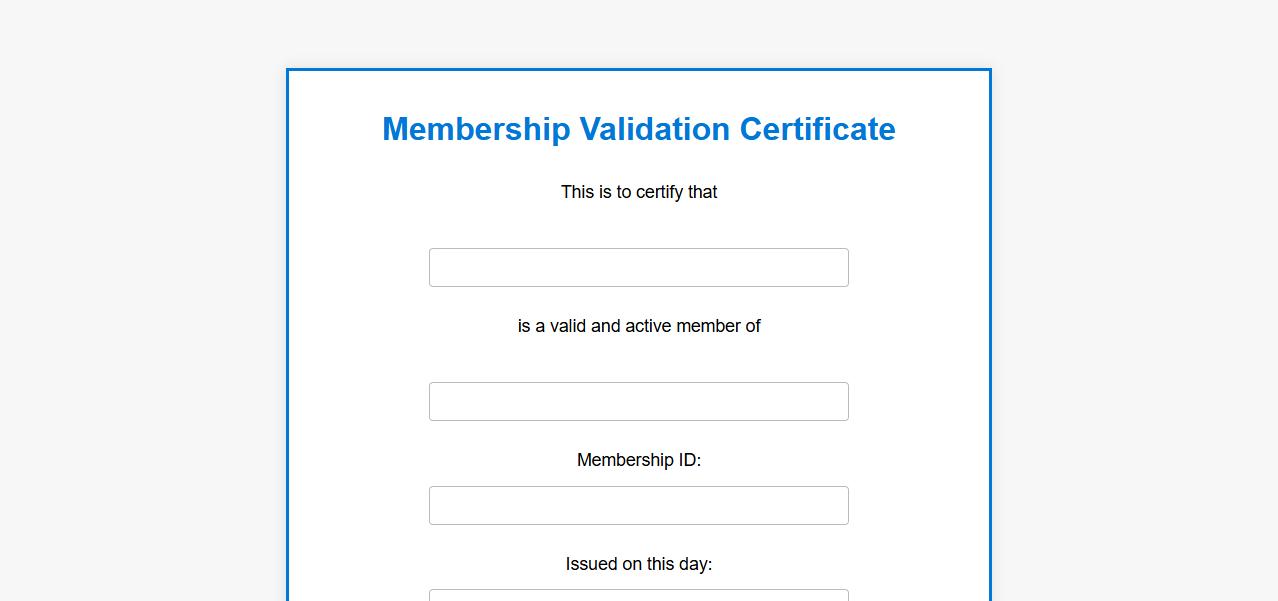Click the issue date field at bottom
This screenshot has width=1278, height=601.
(638, 595)
